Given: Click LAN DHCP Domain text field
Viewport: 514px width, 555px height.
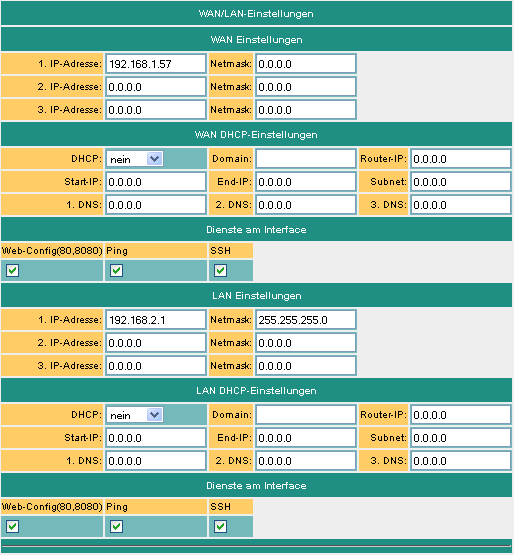Looking at the screenshot, I should [x=306, y=414].
